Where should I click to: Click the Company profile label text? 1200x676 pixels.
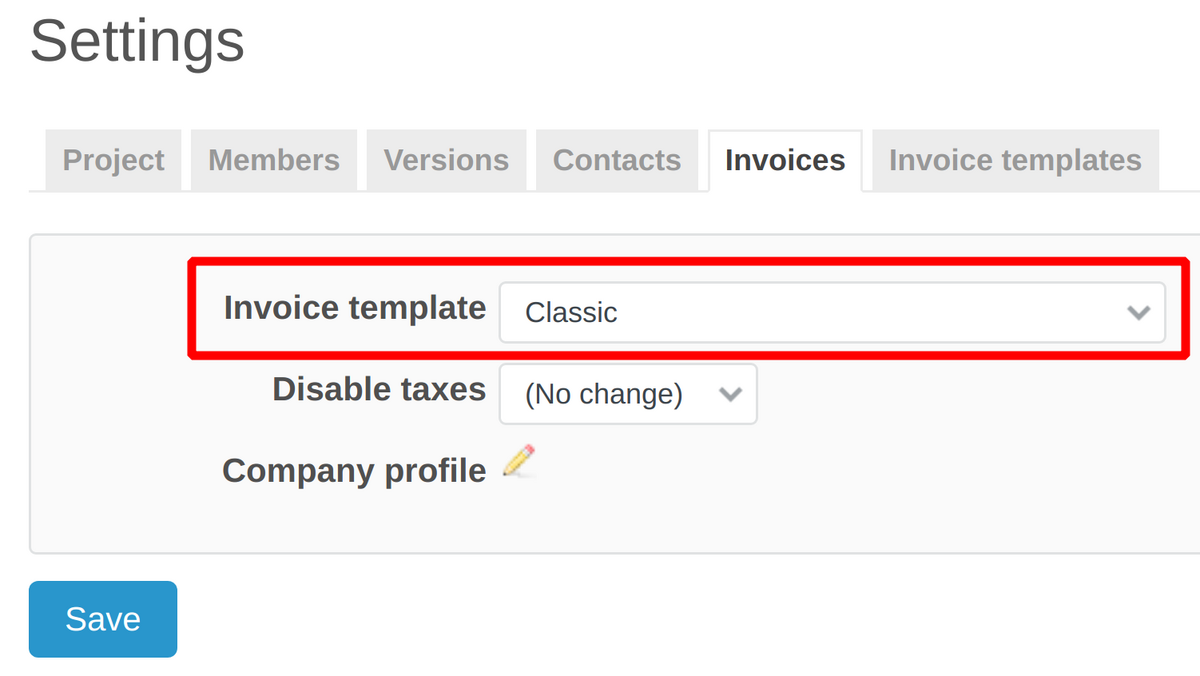354,470
